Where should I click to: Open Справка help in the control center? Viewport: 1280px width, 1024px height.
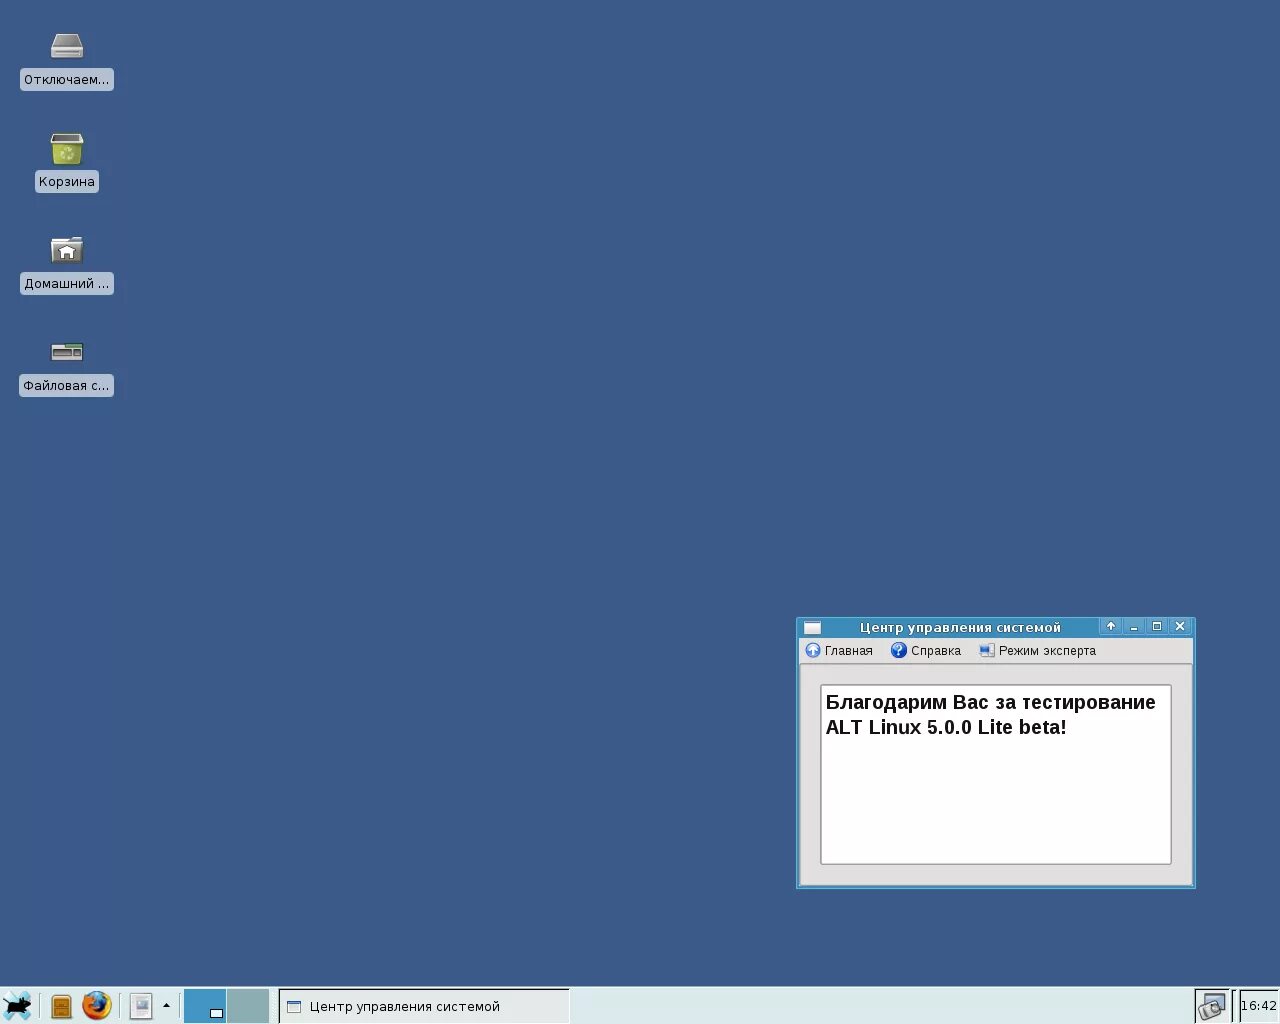tap(926, 651)
